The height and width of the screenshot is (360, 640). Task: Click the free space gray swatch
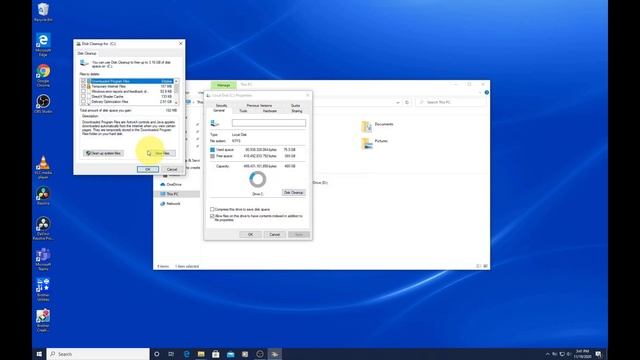212,156
